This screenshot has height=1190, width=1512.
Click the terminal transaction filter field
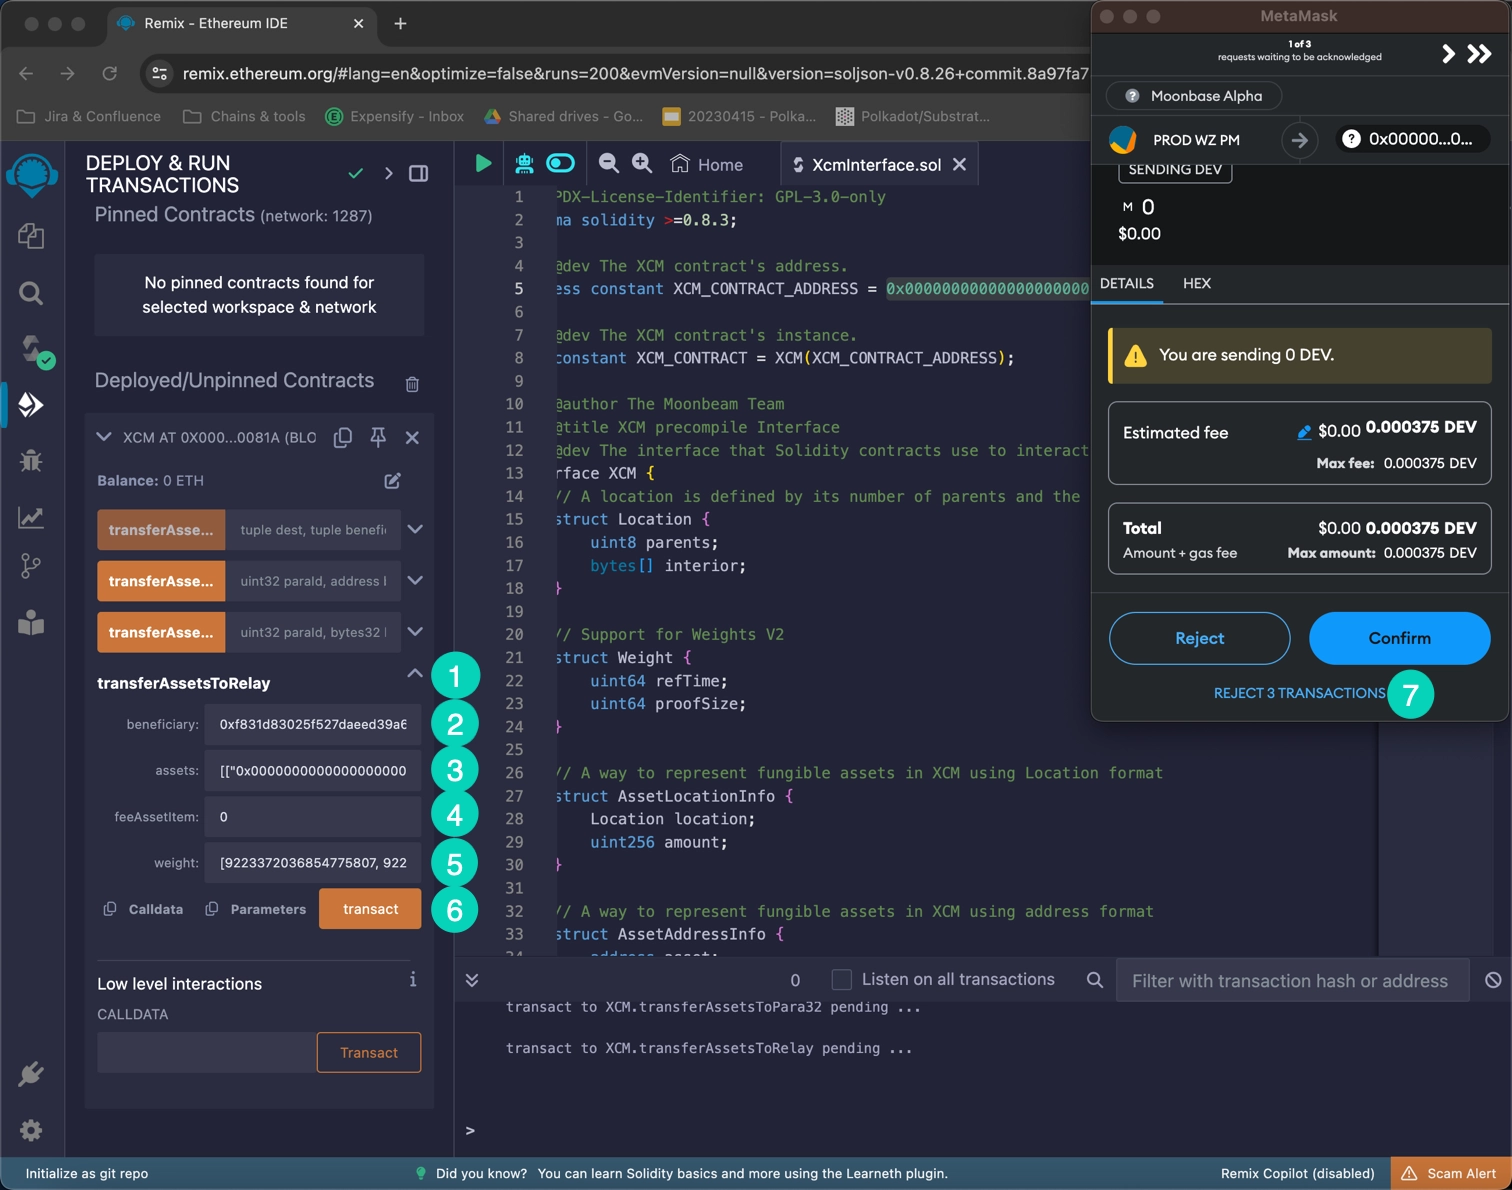pos(1292,981)
